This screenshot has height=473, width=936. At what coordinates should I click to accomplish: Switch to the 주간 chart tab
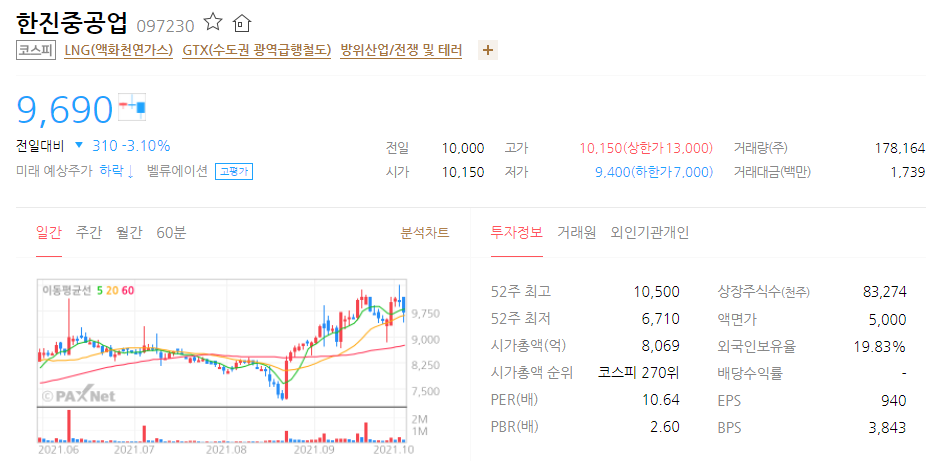click(89, 232)
